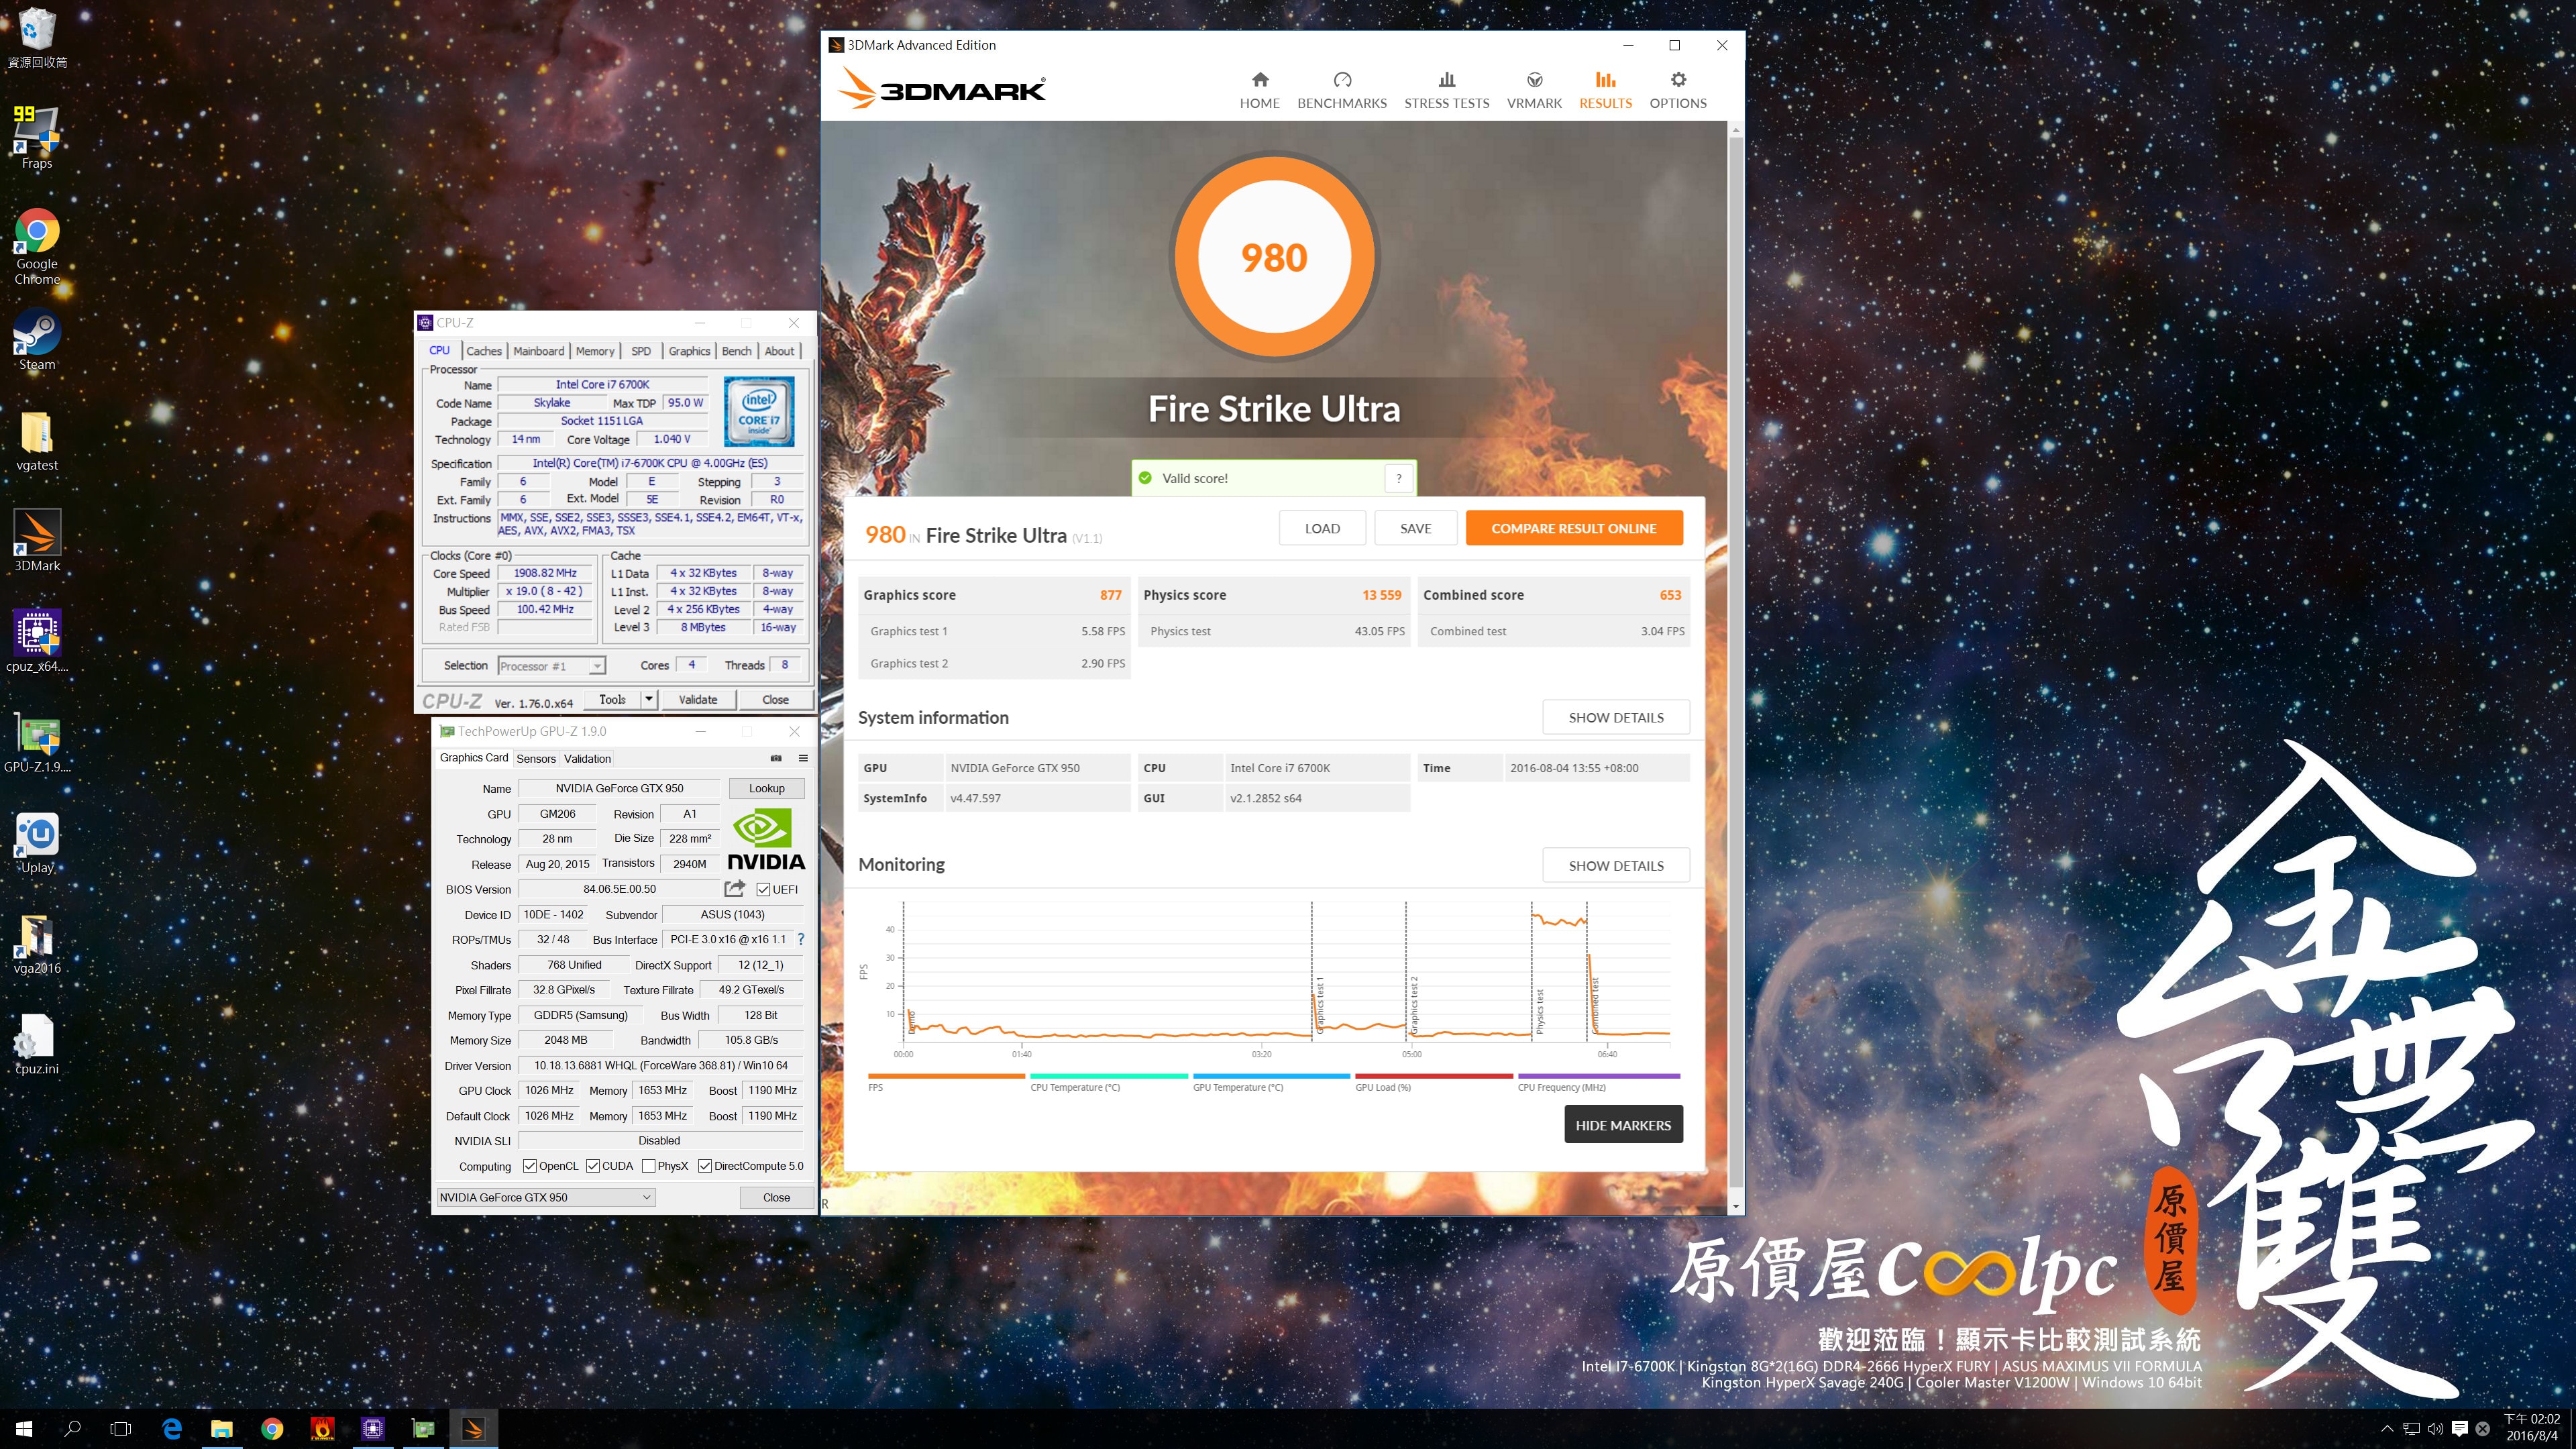Select the GPU-Z.1.9 desktop icon
This screenshot has width=2576, height=1449.
(37, 743)
